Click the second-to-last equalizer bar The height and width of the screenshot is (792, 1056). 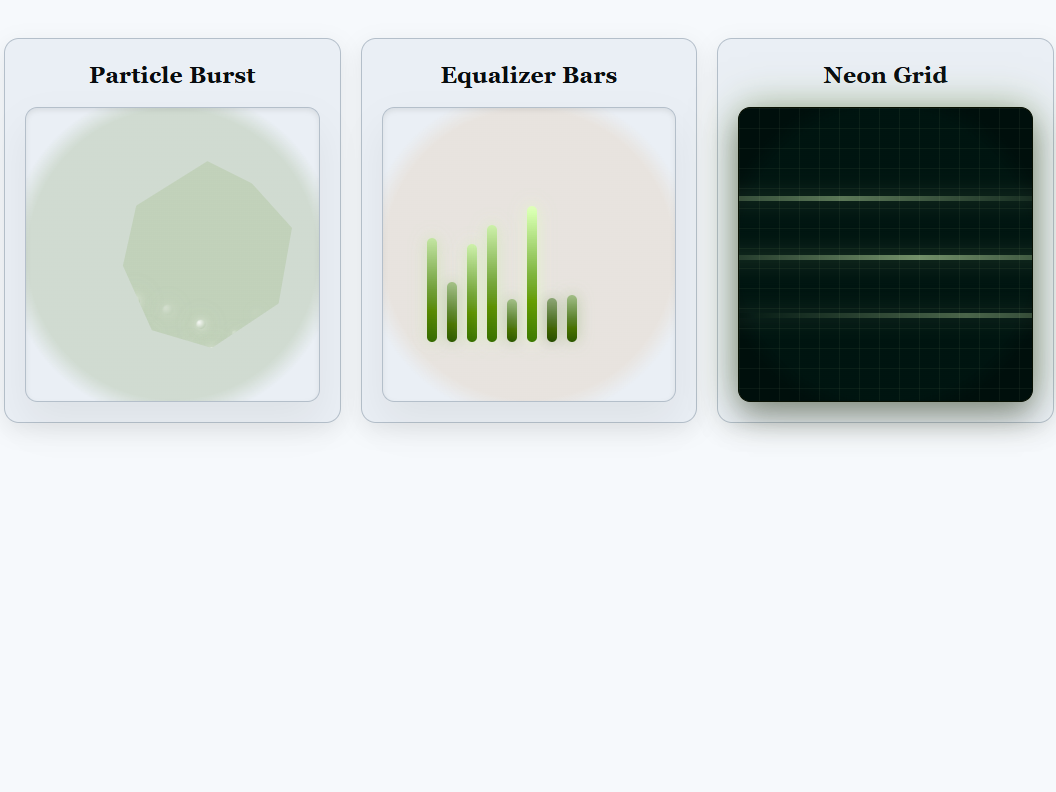tap(552, 320)
